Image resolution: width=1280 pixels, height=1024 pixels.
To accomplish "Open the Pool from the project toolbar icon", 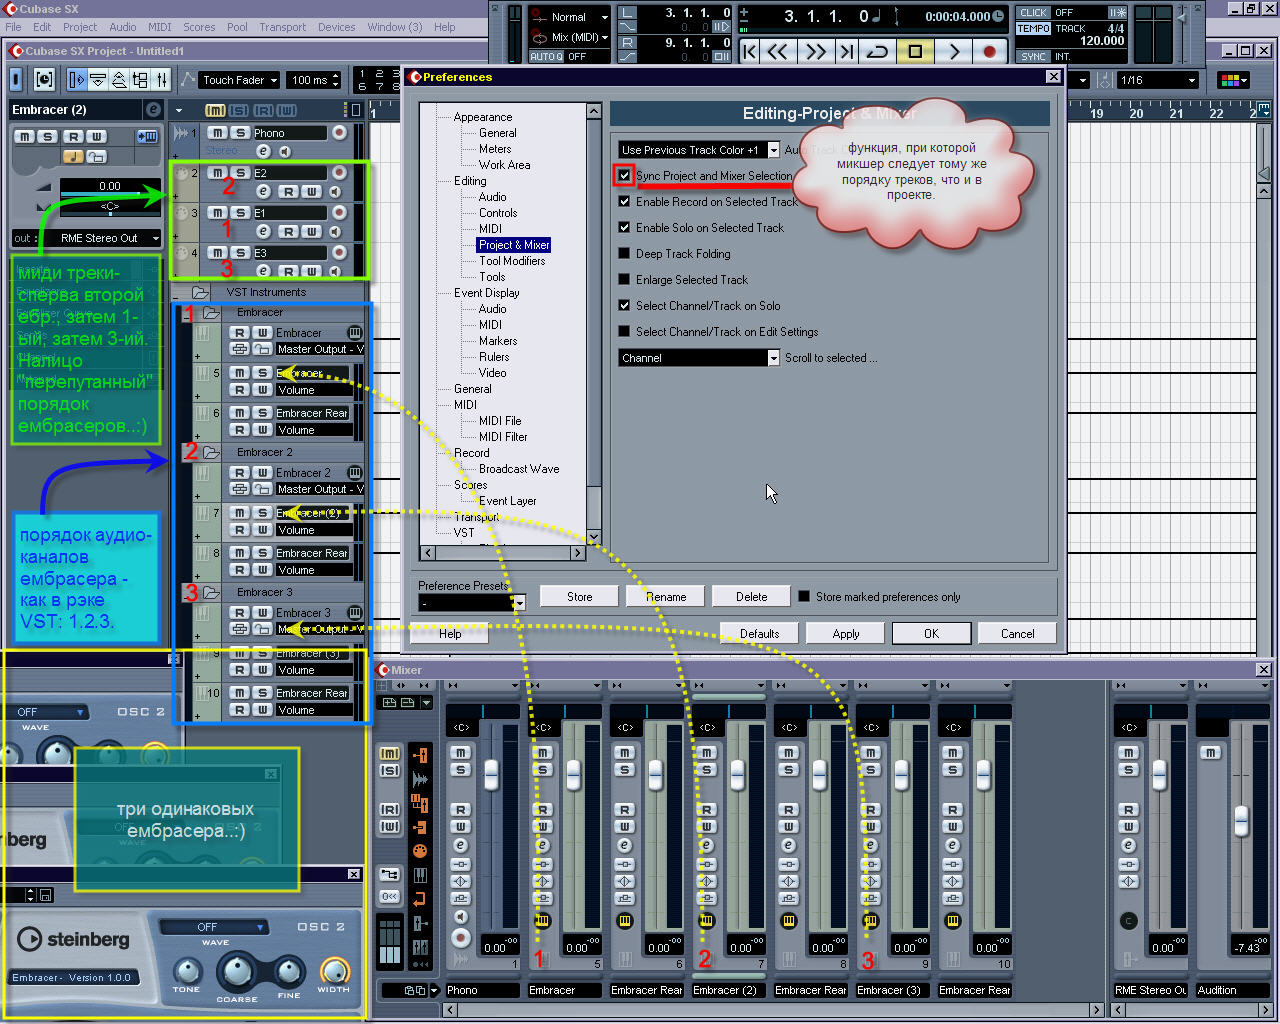I will [x=140, y=79].
